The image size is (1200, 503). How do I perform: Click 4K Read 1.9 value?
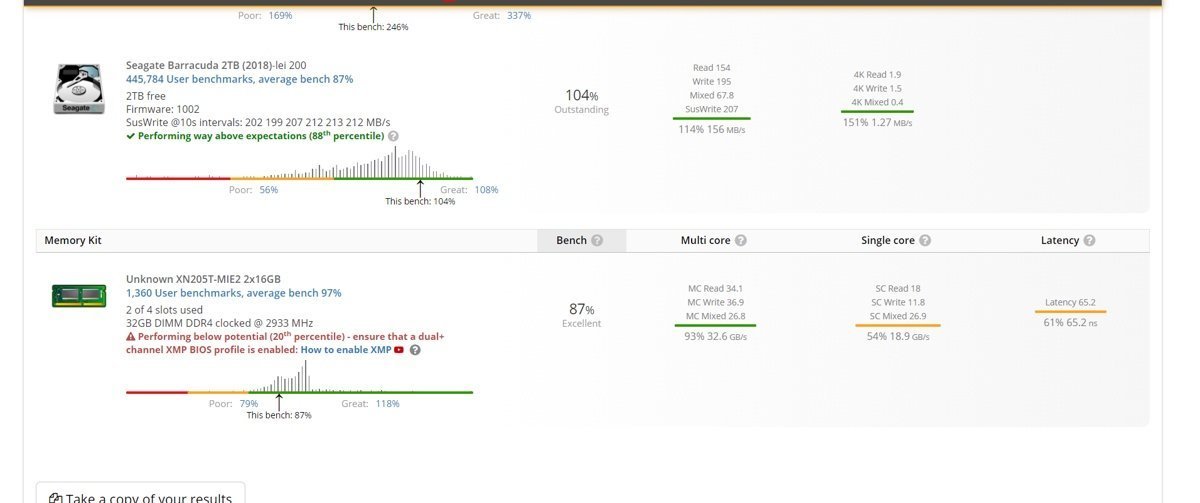(x=877, y=74)
